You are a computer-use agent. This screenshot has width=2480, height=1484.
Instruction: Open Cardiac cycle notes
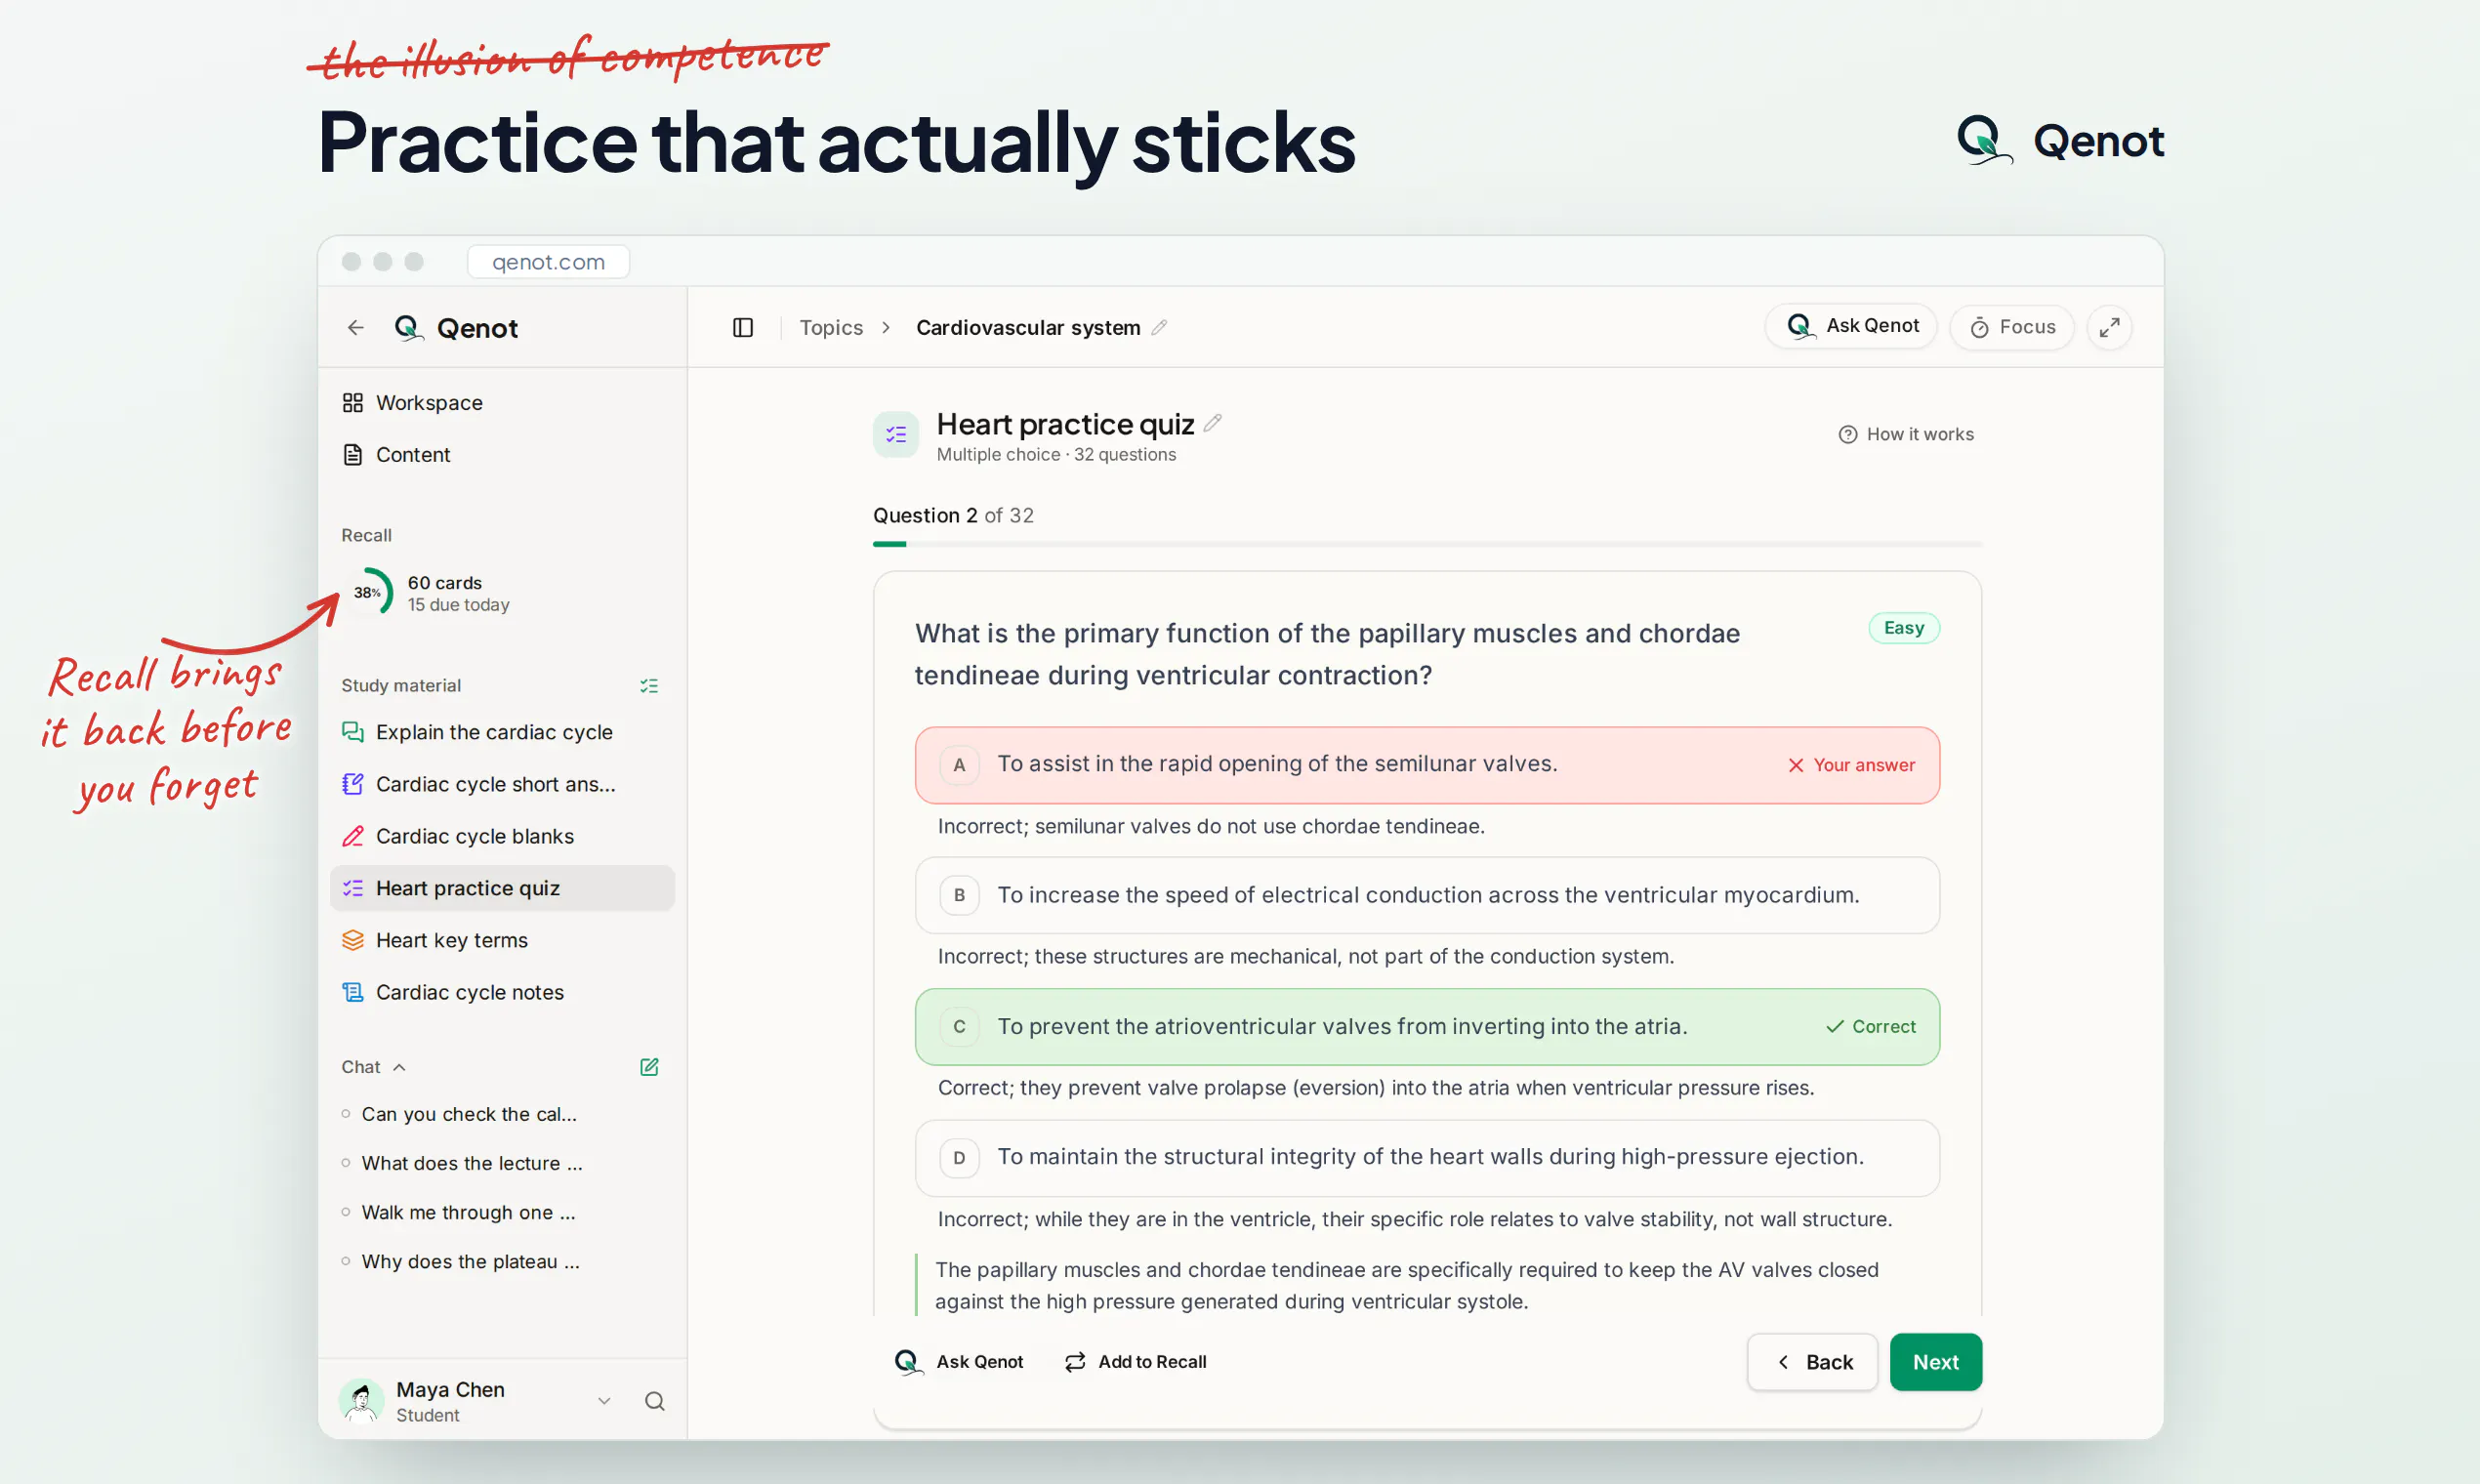pyautogui.click(x=502, y=992)
